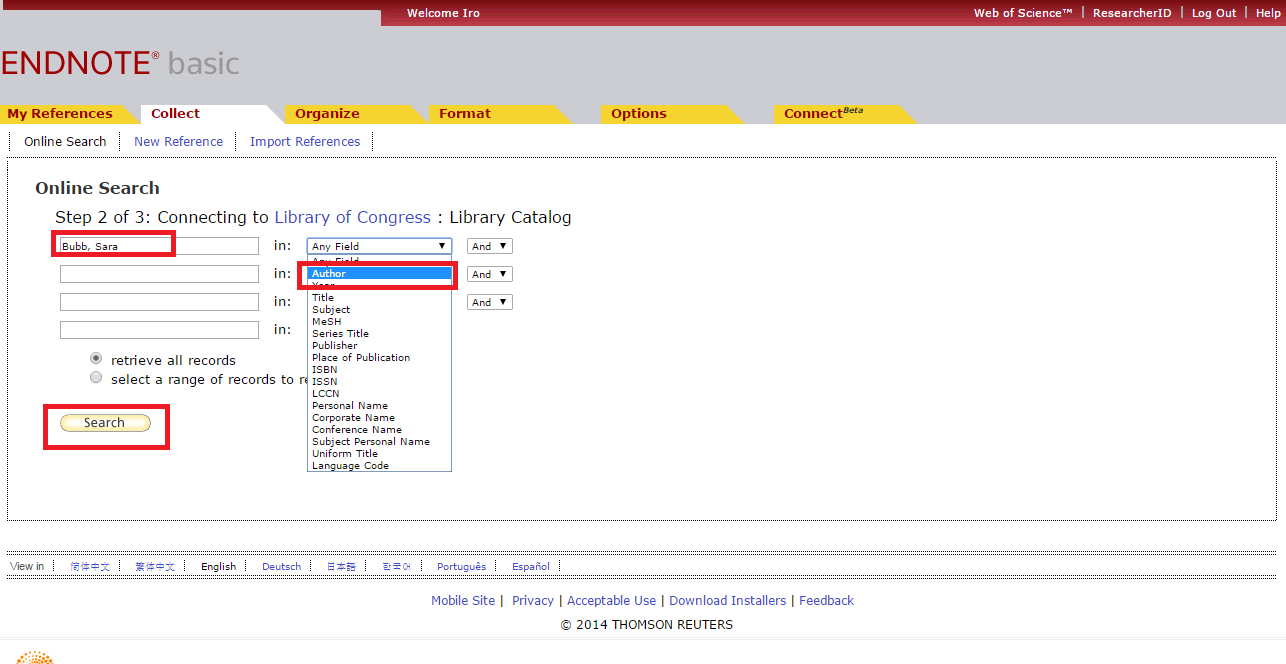Viewport: 1286px width, 664px height.
Task: Choose LCCN in the field list
Action: (x=379, y=394)
